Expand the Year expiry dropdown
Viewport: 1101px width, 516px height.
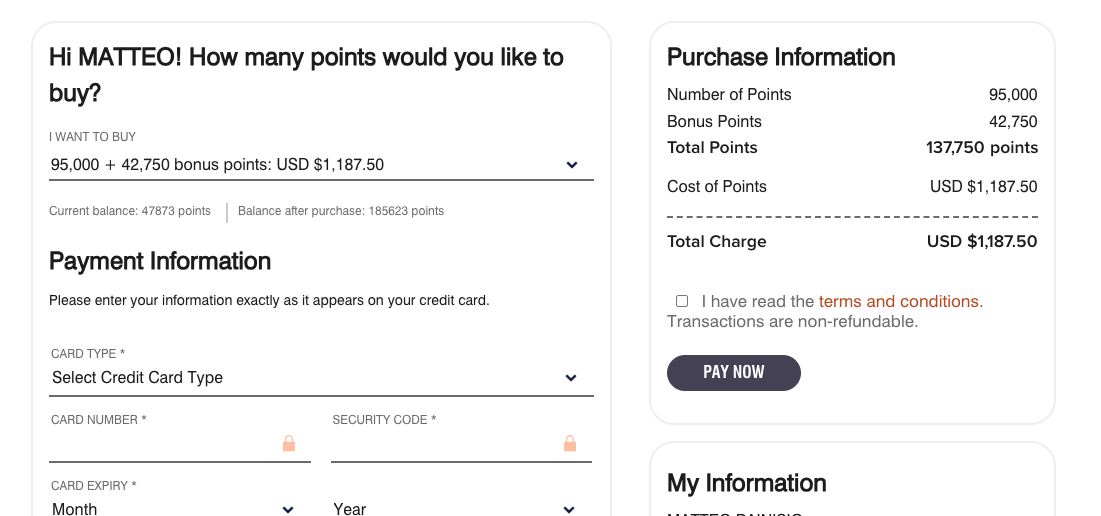[461, 509]
